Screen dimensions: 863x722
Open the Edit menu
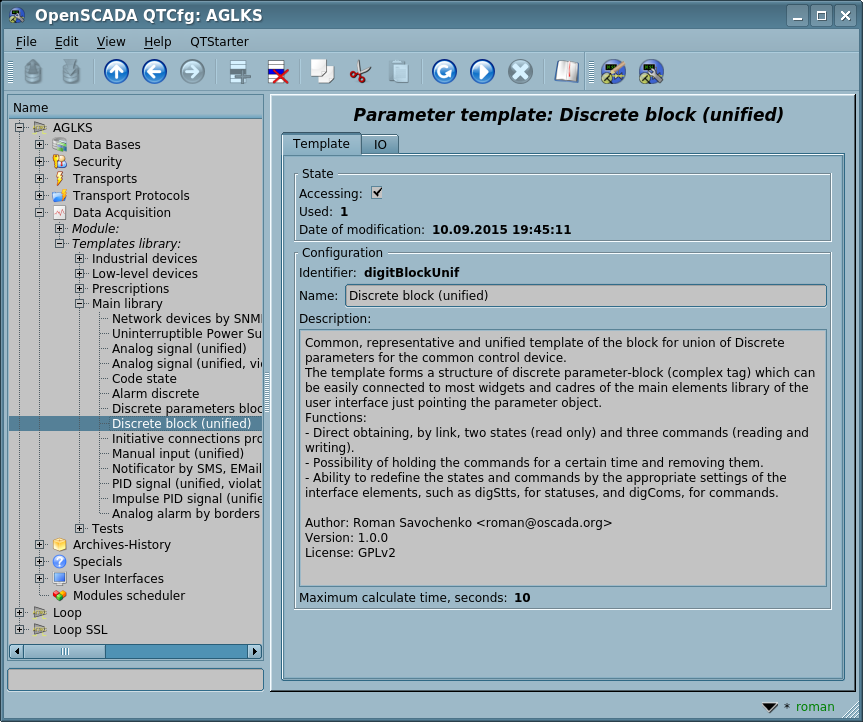point(66,41)
